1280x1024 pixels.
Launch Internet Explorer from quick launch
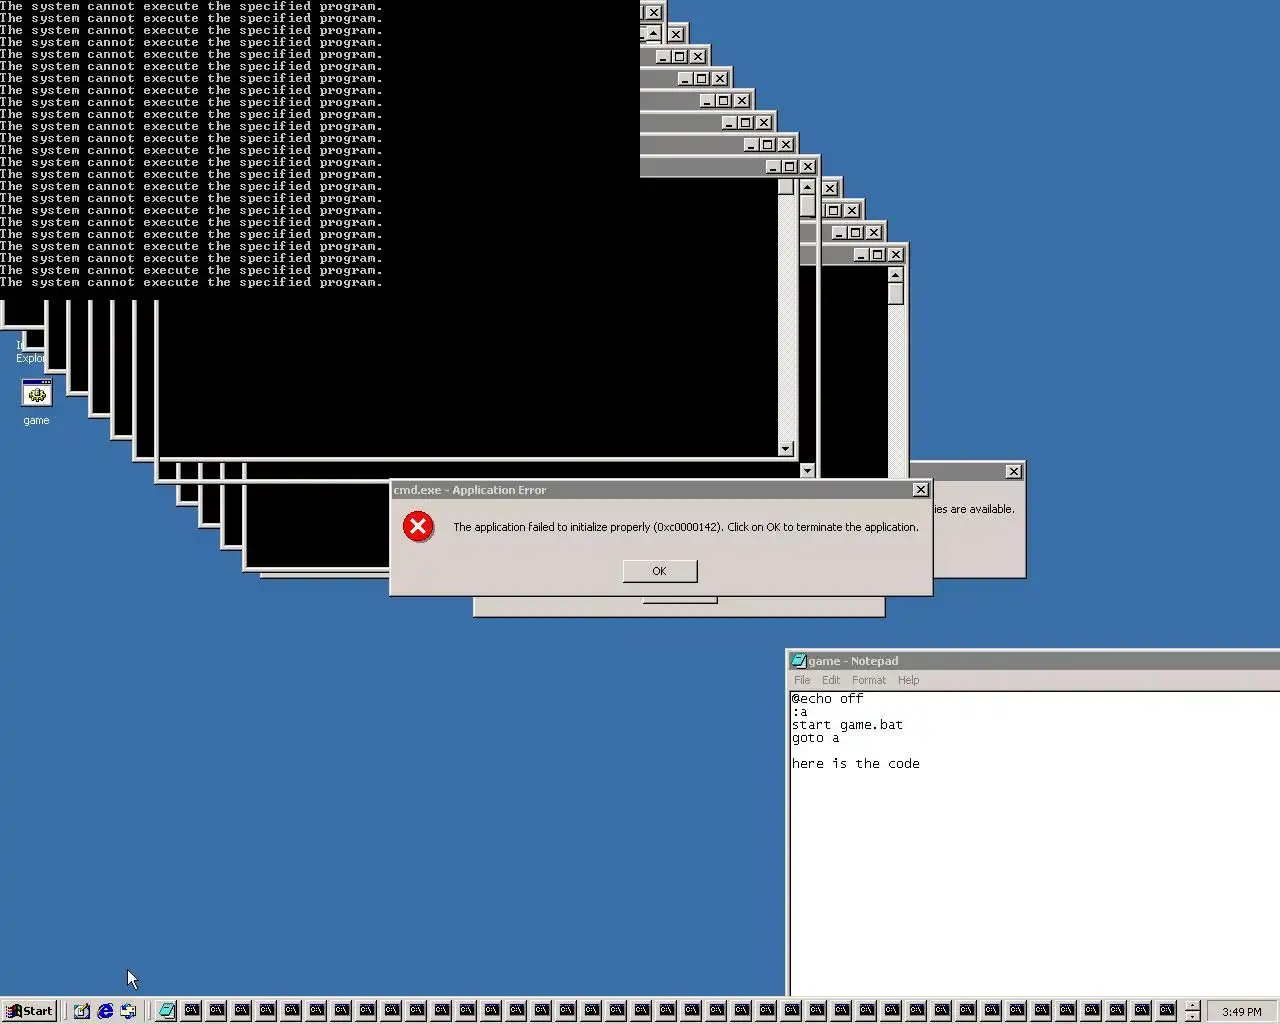point(105,1011)
